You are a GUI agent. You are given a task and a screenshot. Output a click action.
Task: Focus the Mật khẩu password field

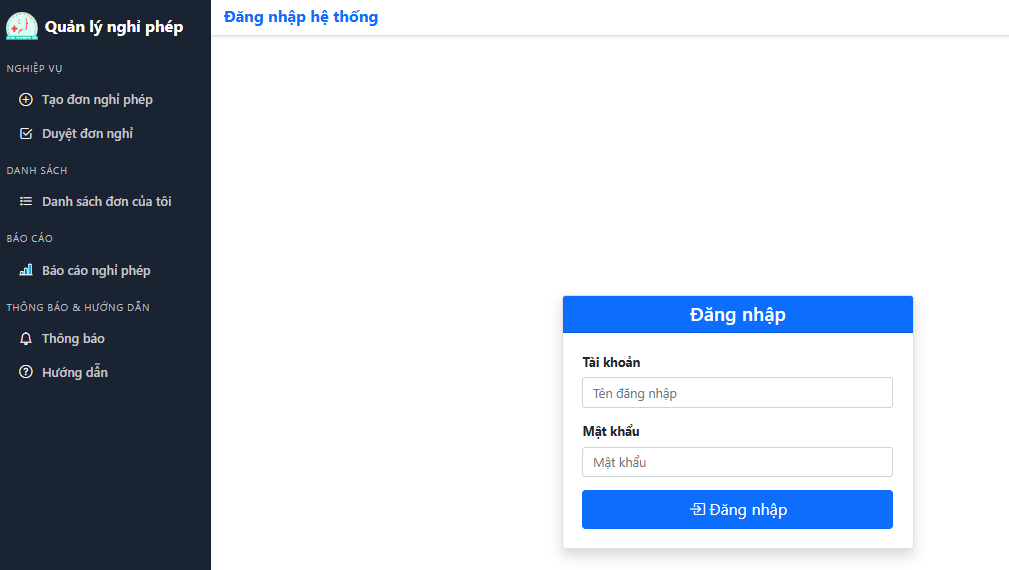pyautogui.click(x=737, y=462)
